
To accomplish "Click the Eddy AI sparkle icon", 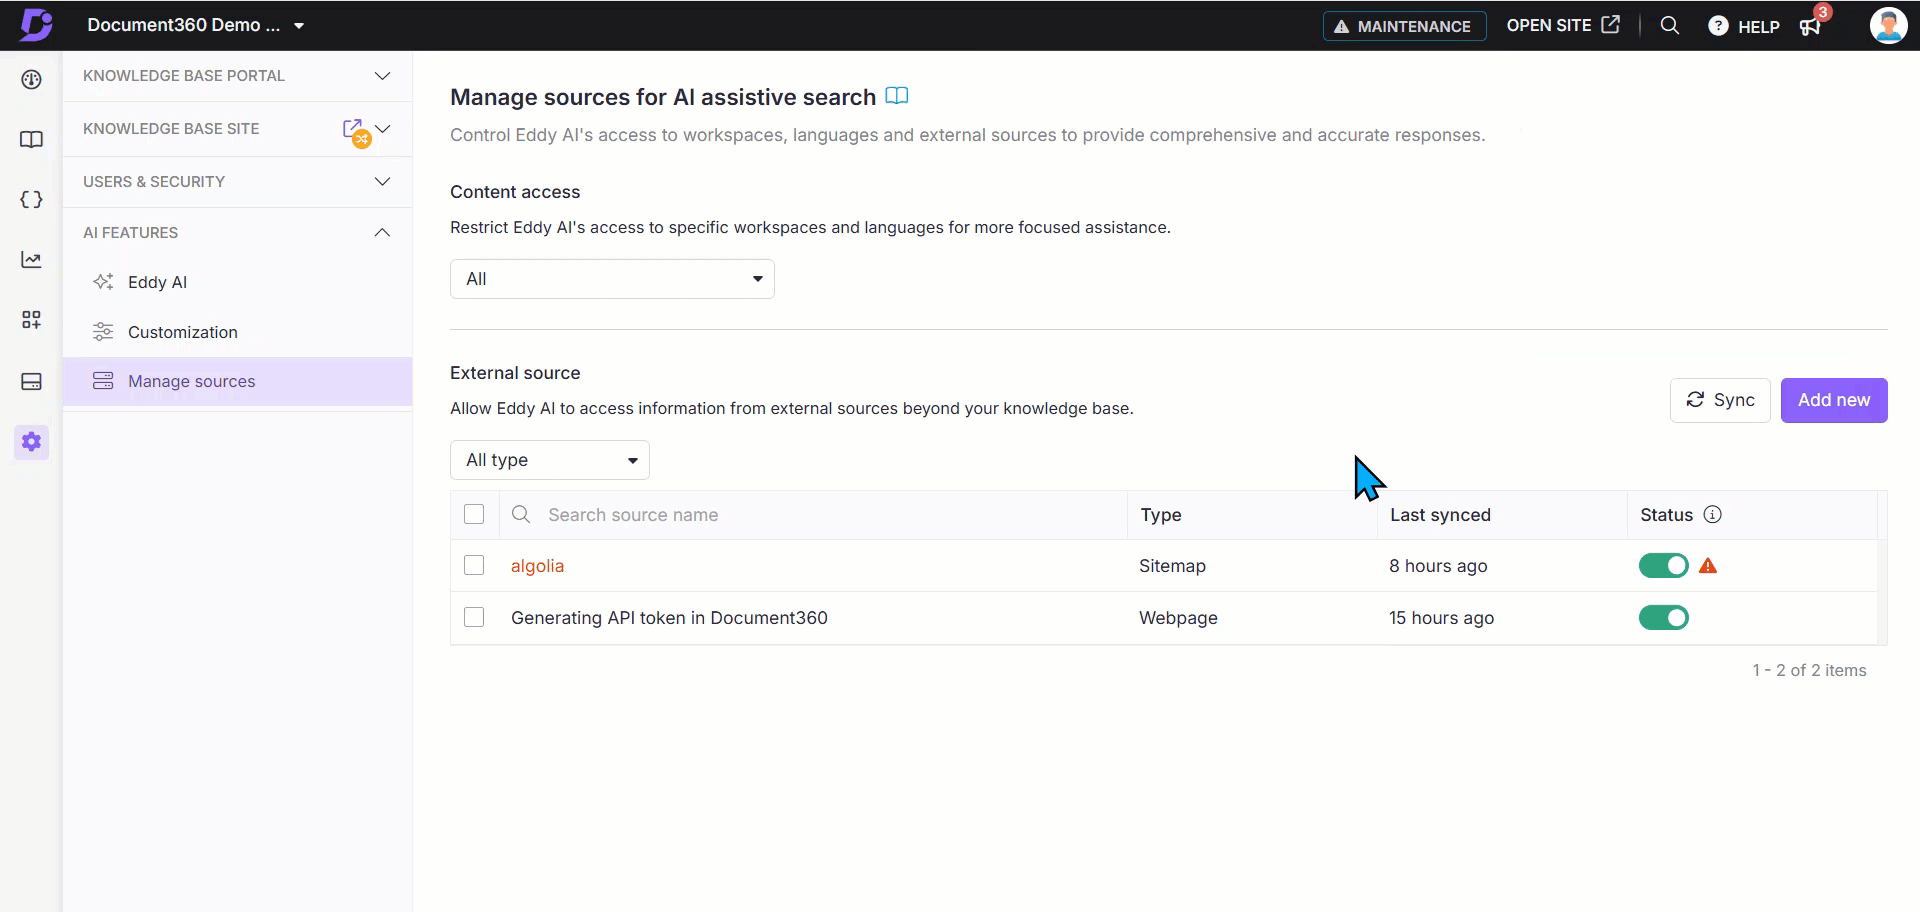I will coord(103,282).
